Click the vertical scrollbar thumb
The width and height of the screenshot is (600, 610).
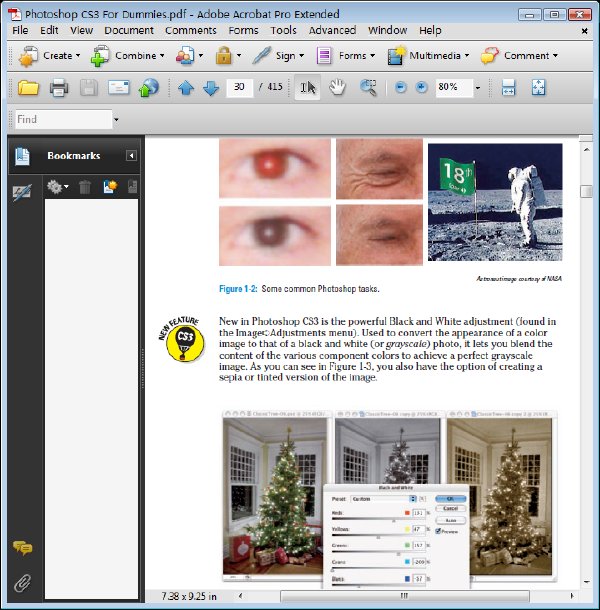point(586,191)
